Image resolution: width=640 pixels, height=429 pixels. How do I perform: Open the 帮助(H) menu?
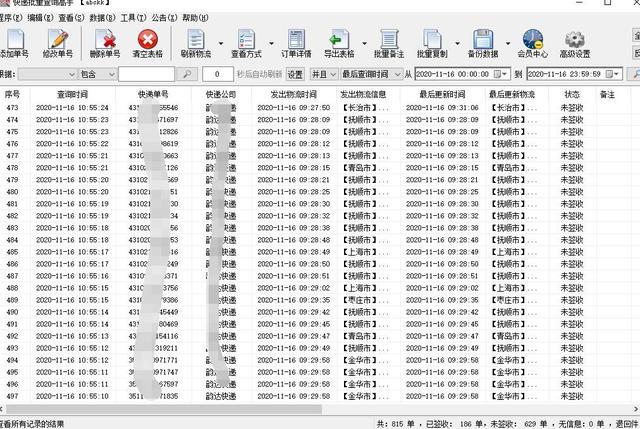195,18
